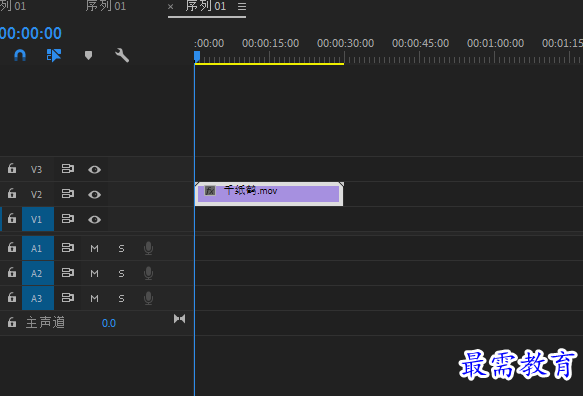Viewport: 583px width, 396px height.
Task: Open timeline display settings wrench
Action: [122, 55]
